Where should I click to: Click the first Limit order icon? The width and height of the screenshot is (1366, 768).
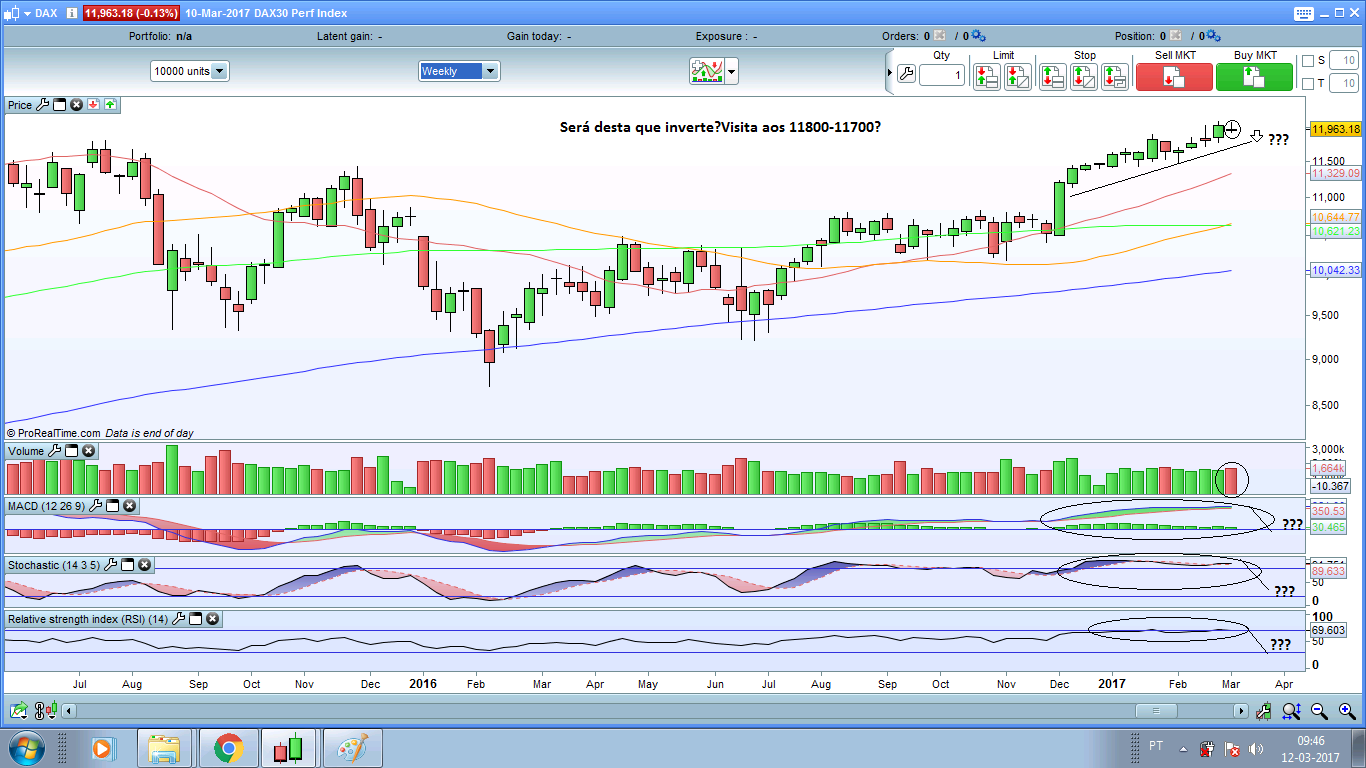(987, 77)
